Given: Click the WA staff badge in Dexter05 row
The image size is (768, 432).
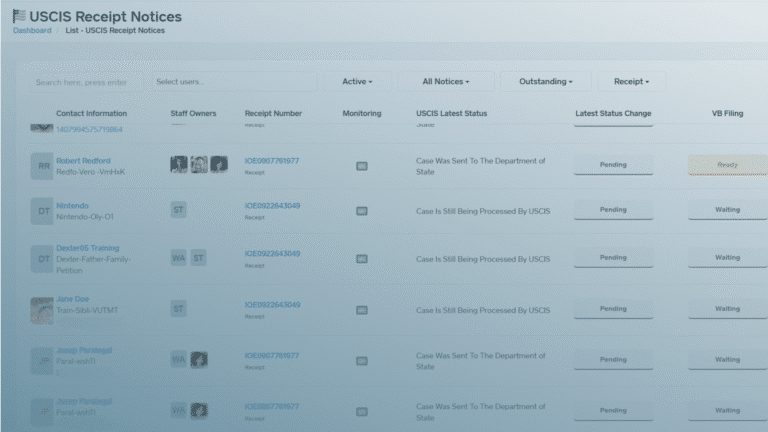Looking at the screenshot, I should [179, 259].
